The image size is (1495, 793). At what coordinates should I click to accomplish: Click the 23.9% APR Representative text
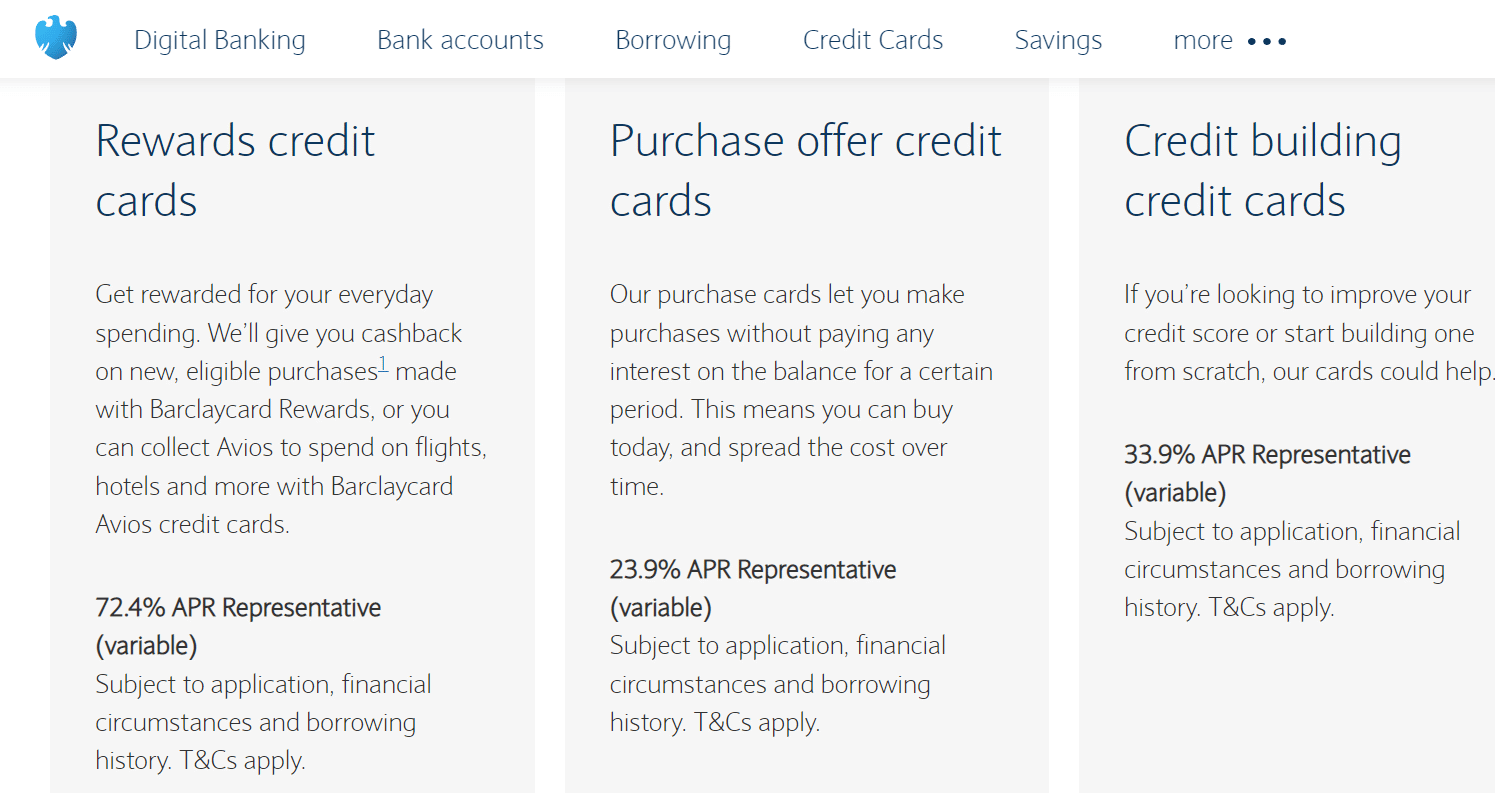(x=752, y=570)
